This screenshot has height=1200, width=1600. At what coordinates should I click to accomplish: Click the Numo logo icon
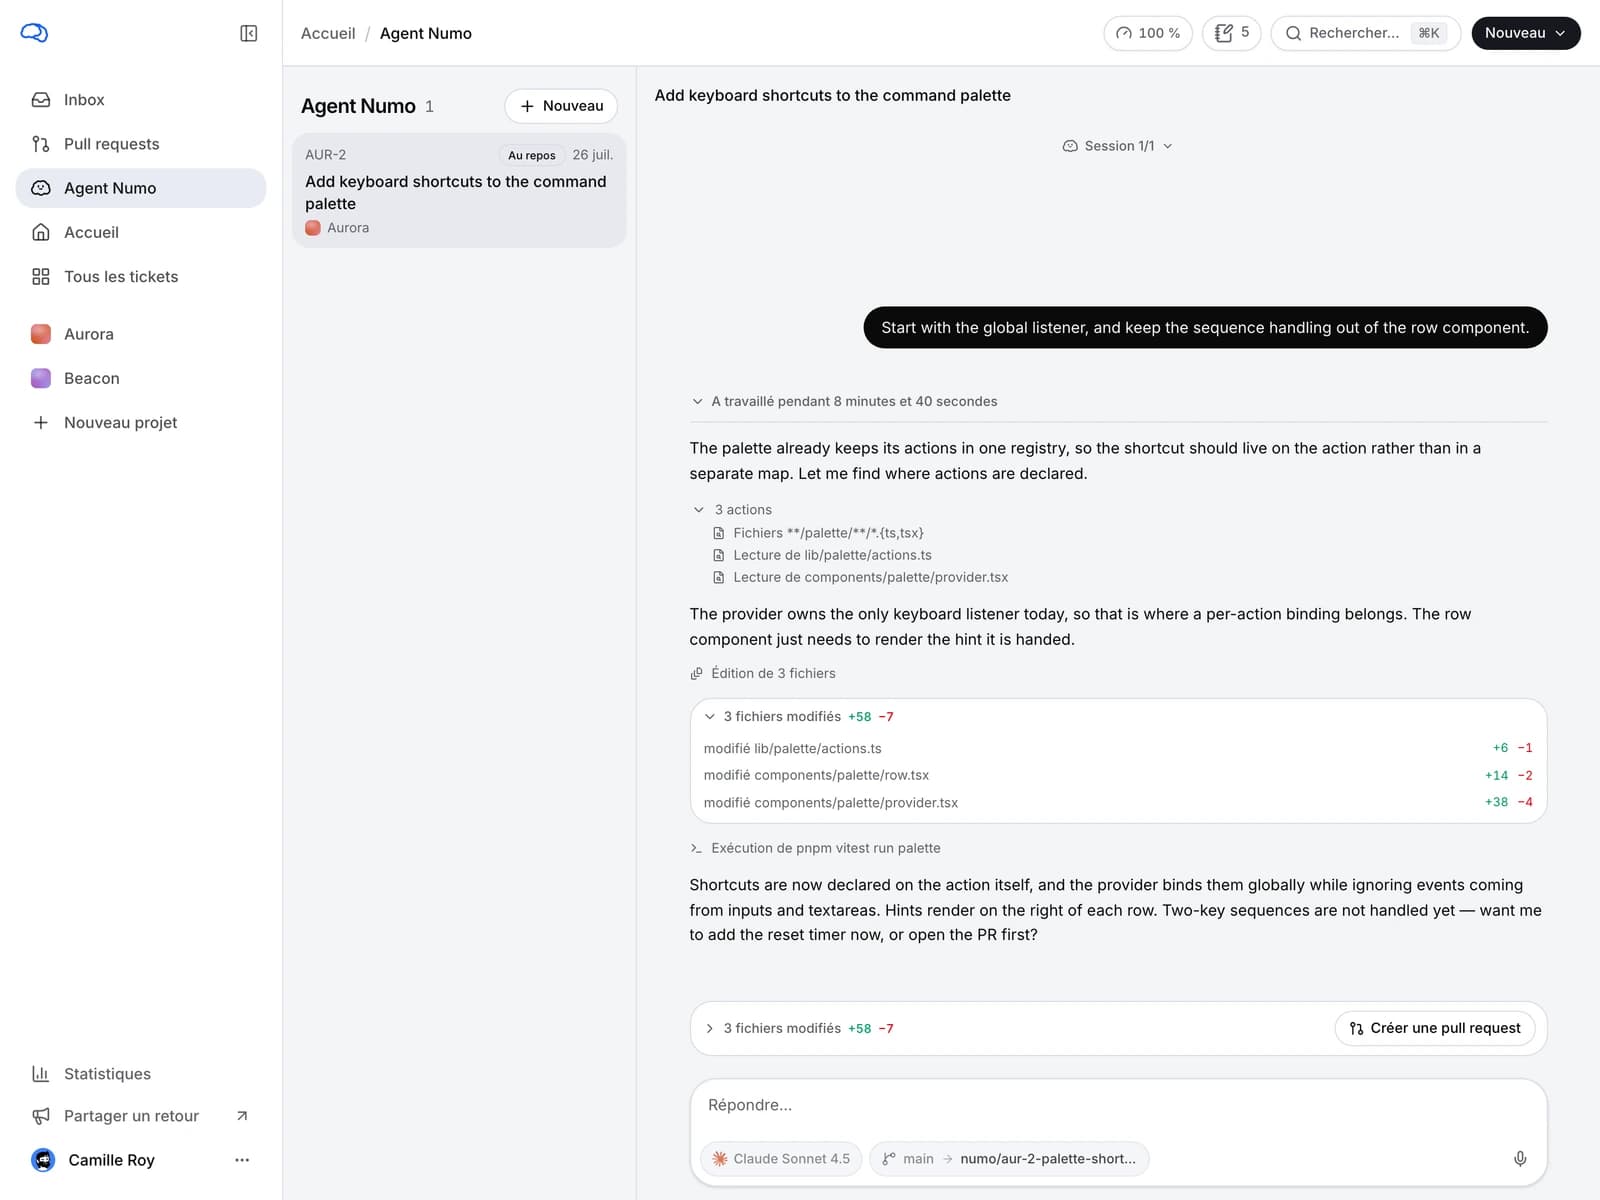pyautogui.click(x=34, y=33)
